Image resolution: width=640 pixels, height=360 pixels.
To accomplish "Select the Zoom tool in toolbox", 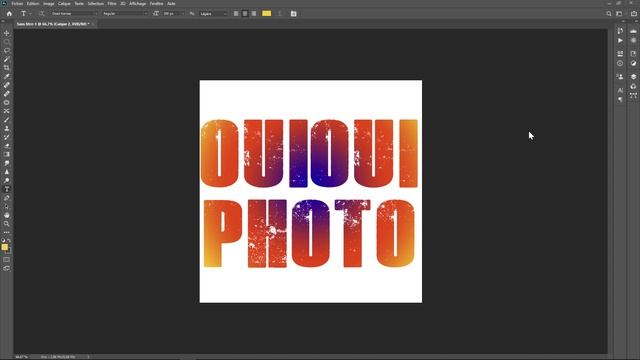I will point(7,224).
